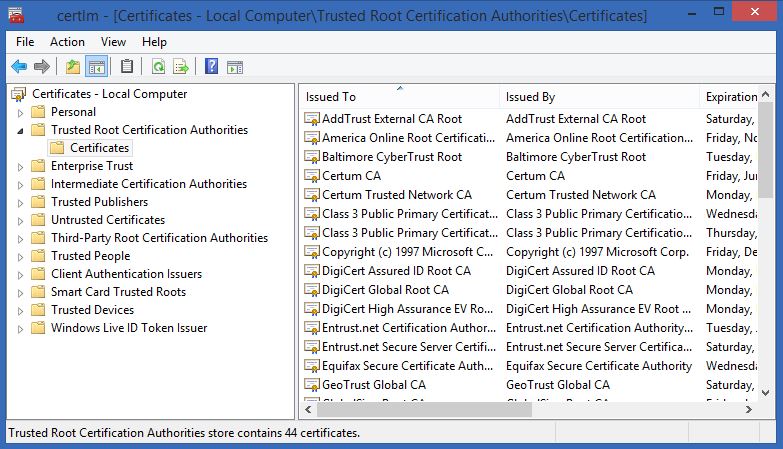Expand the Personal store node
This screenshot has width=783, height=449.
click(x=20, y=112)
